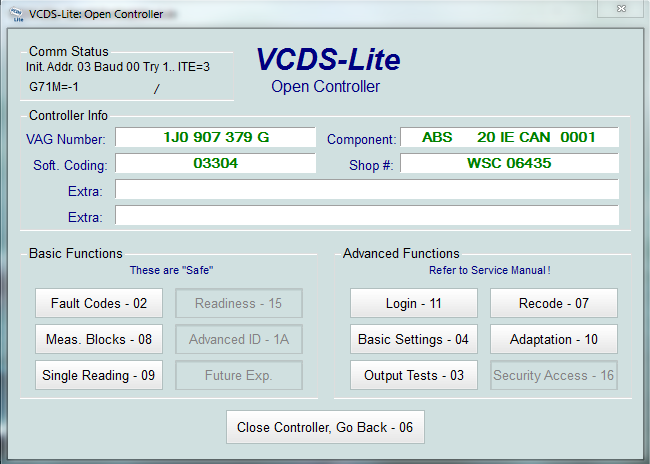Open Single Reading - 09

coord(99,375)
